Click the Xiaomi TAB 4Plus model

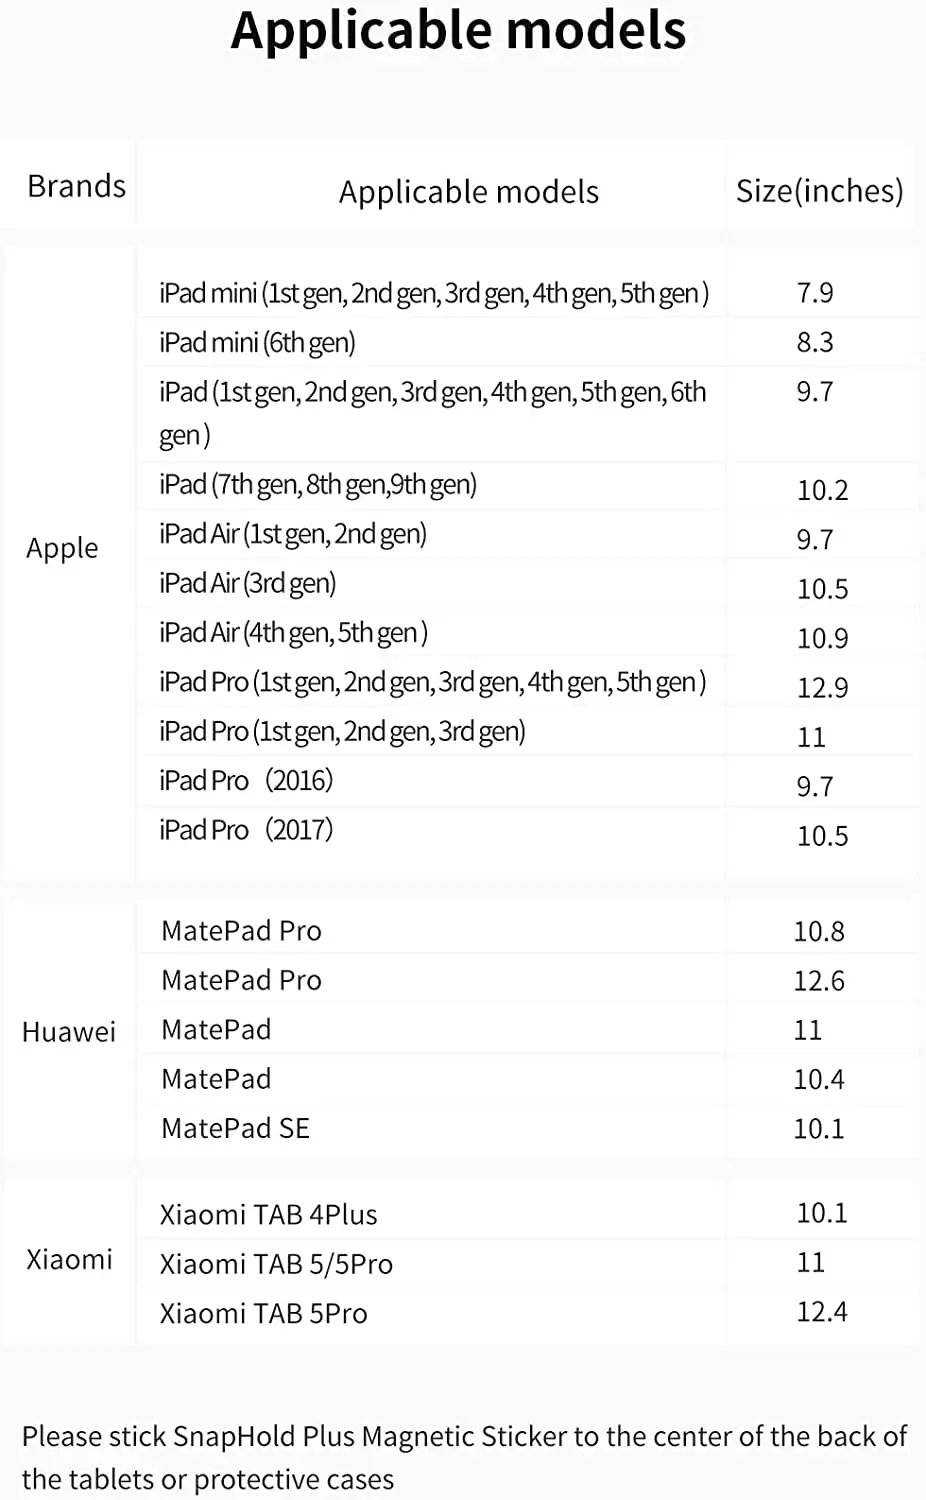pos(269,1214)
